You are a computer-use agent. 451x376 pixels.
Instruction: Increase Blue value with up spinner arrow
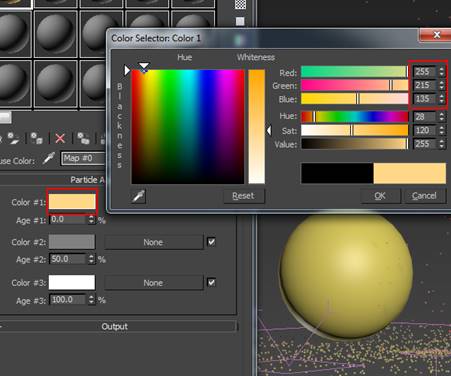442,96
